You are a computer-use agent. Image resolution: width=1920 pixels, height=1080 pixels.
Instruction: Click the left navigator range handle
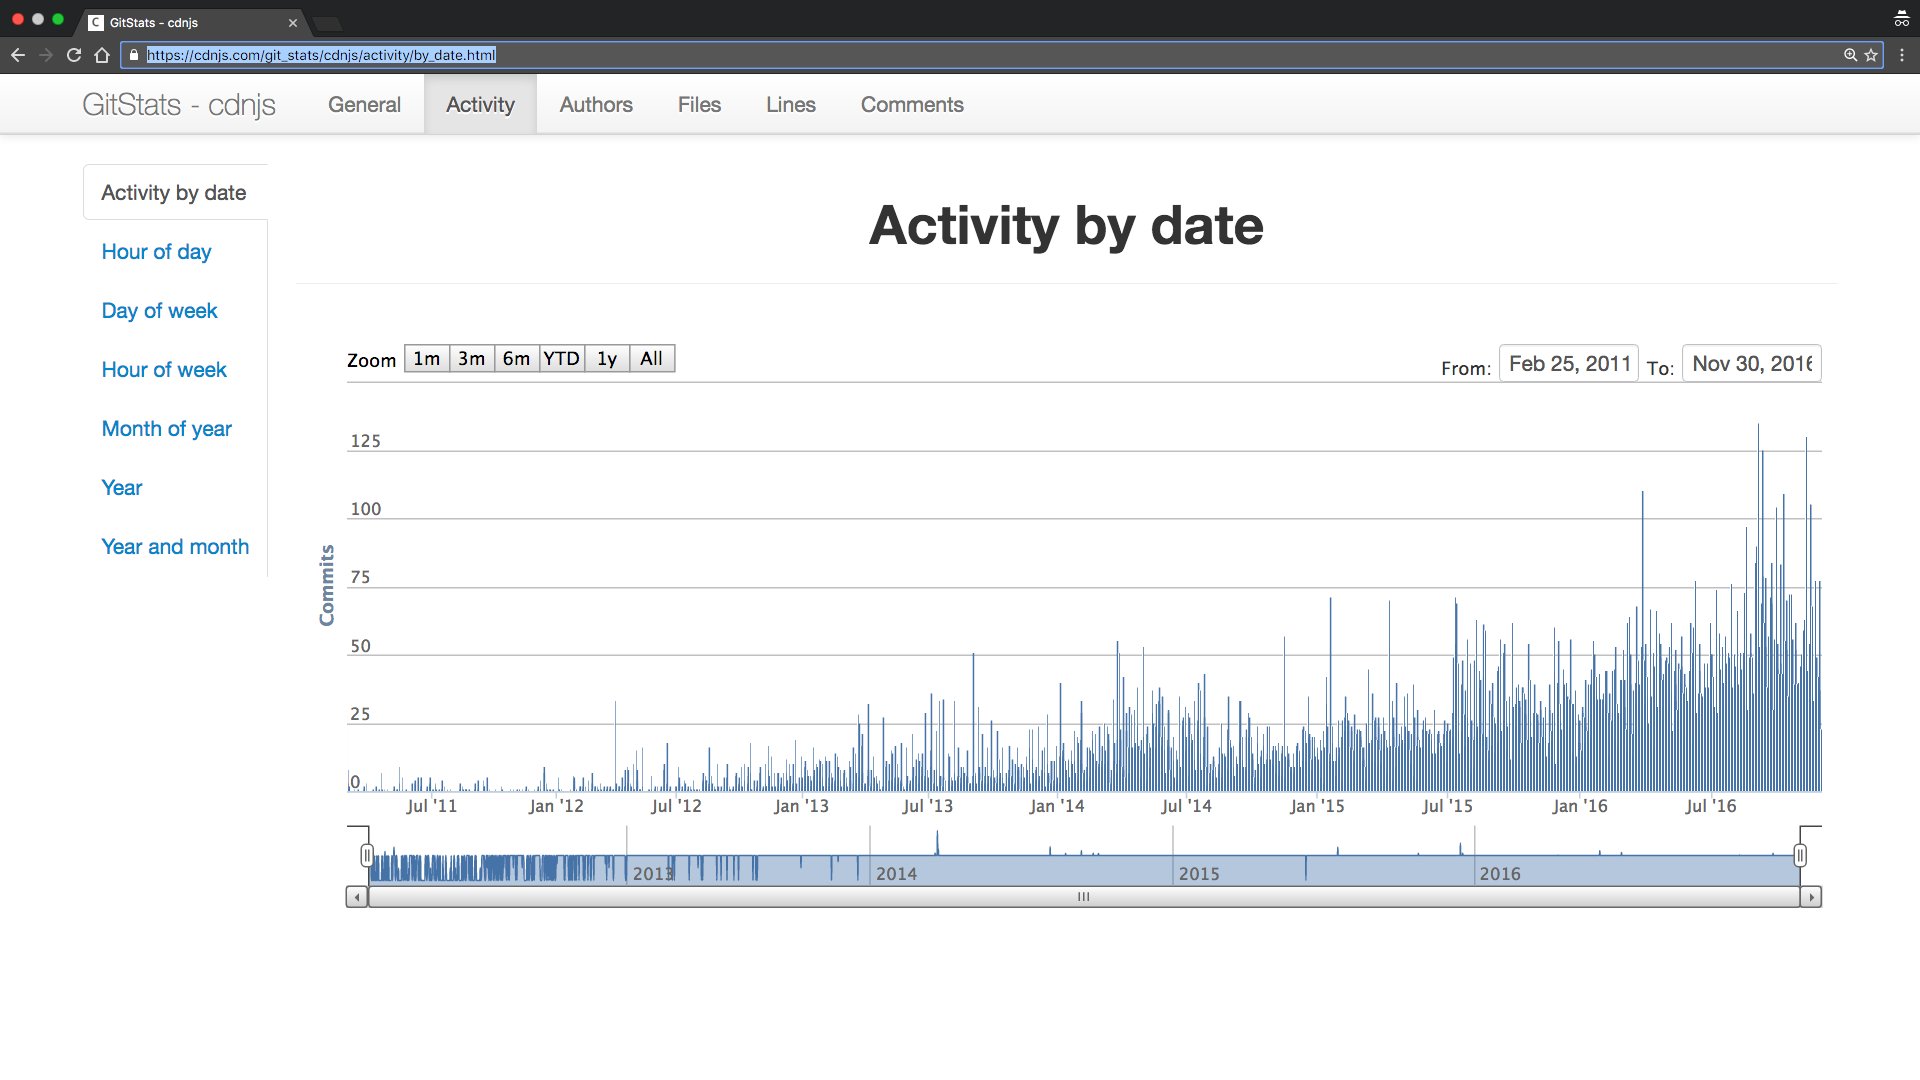point(367,855)
